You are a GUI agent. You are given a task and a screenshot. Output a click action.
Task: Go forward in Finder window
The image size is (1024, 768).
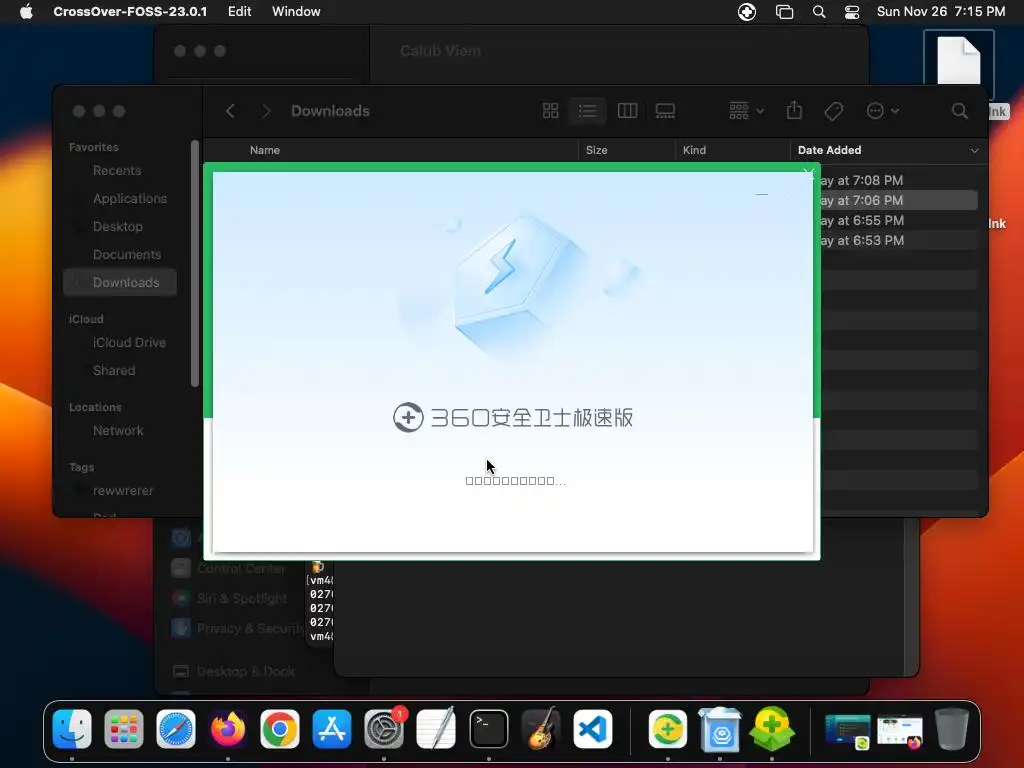(266, 111)
